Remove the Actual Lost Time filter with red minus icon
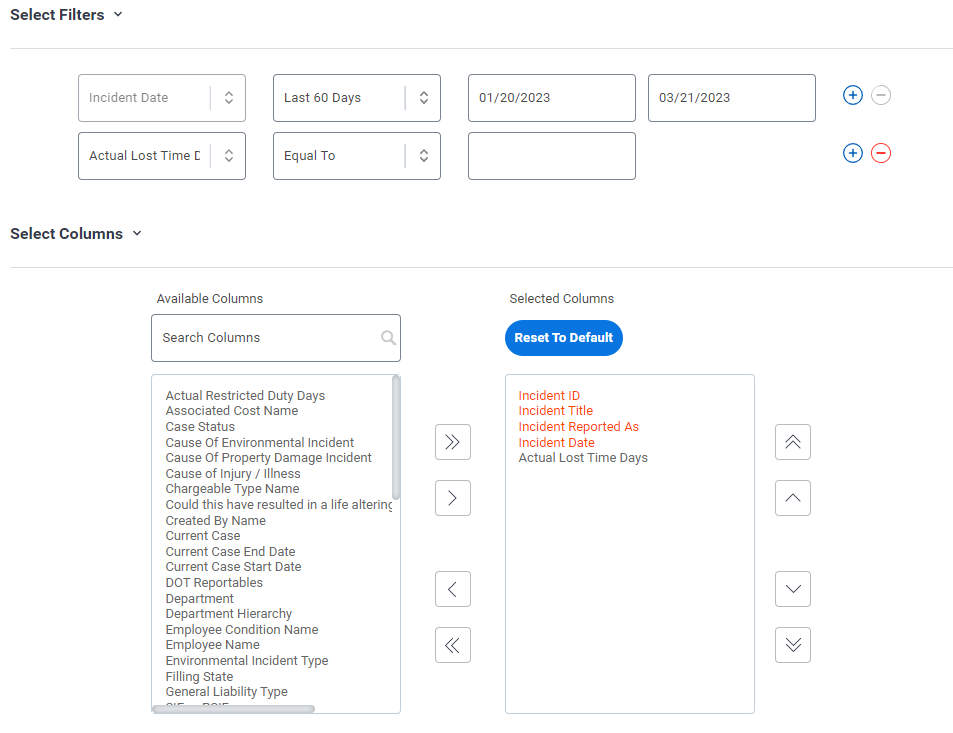The width and height of the screenshot is (953, 733). point(880,153)
